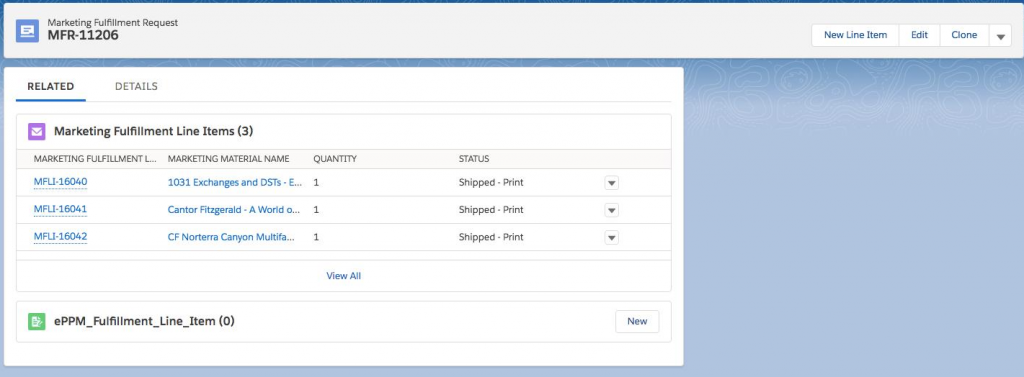The image size is (1024, 377).
Task: Expand row actions for MFLI-16041
Action: pos(611,210)
